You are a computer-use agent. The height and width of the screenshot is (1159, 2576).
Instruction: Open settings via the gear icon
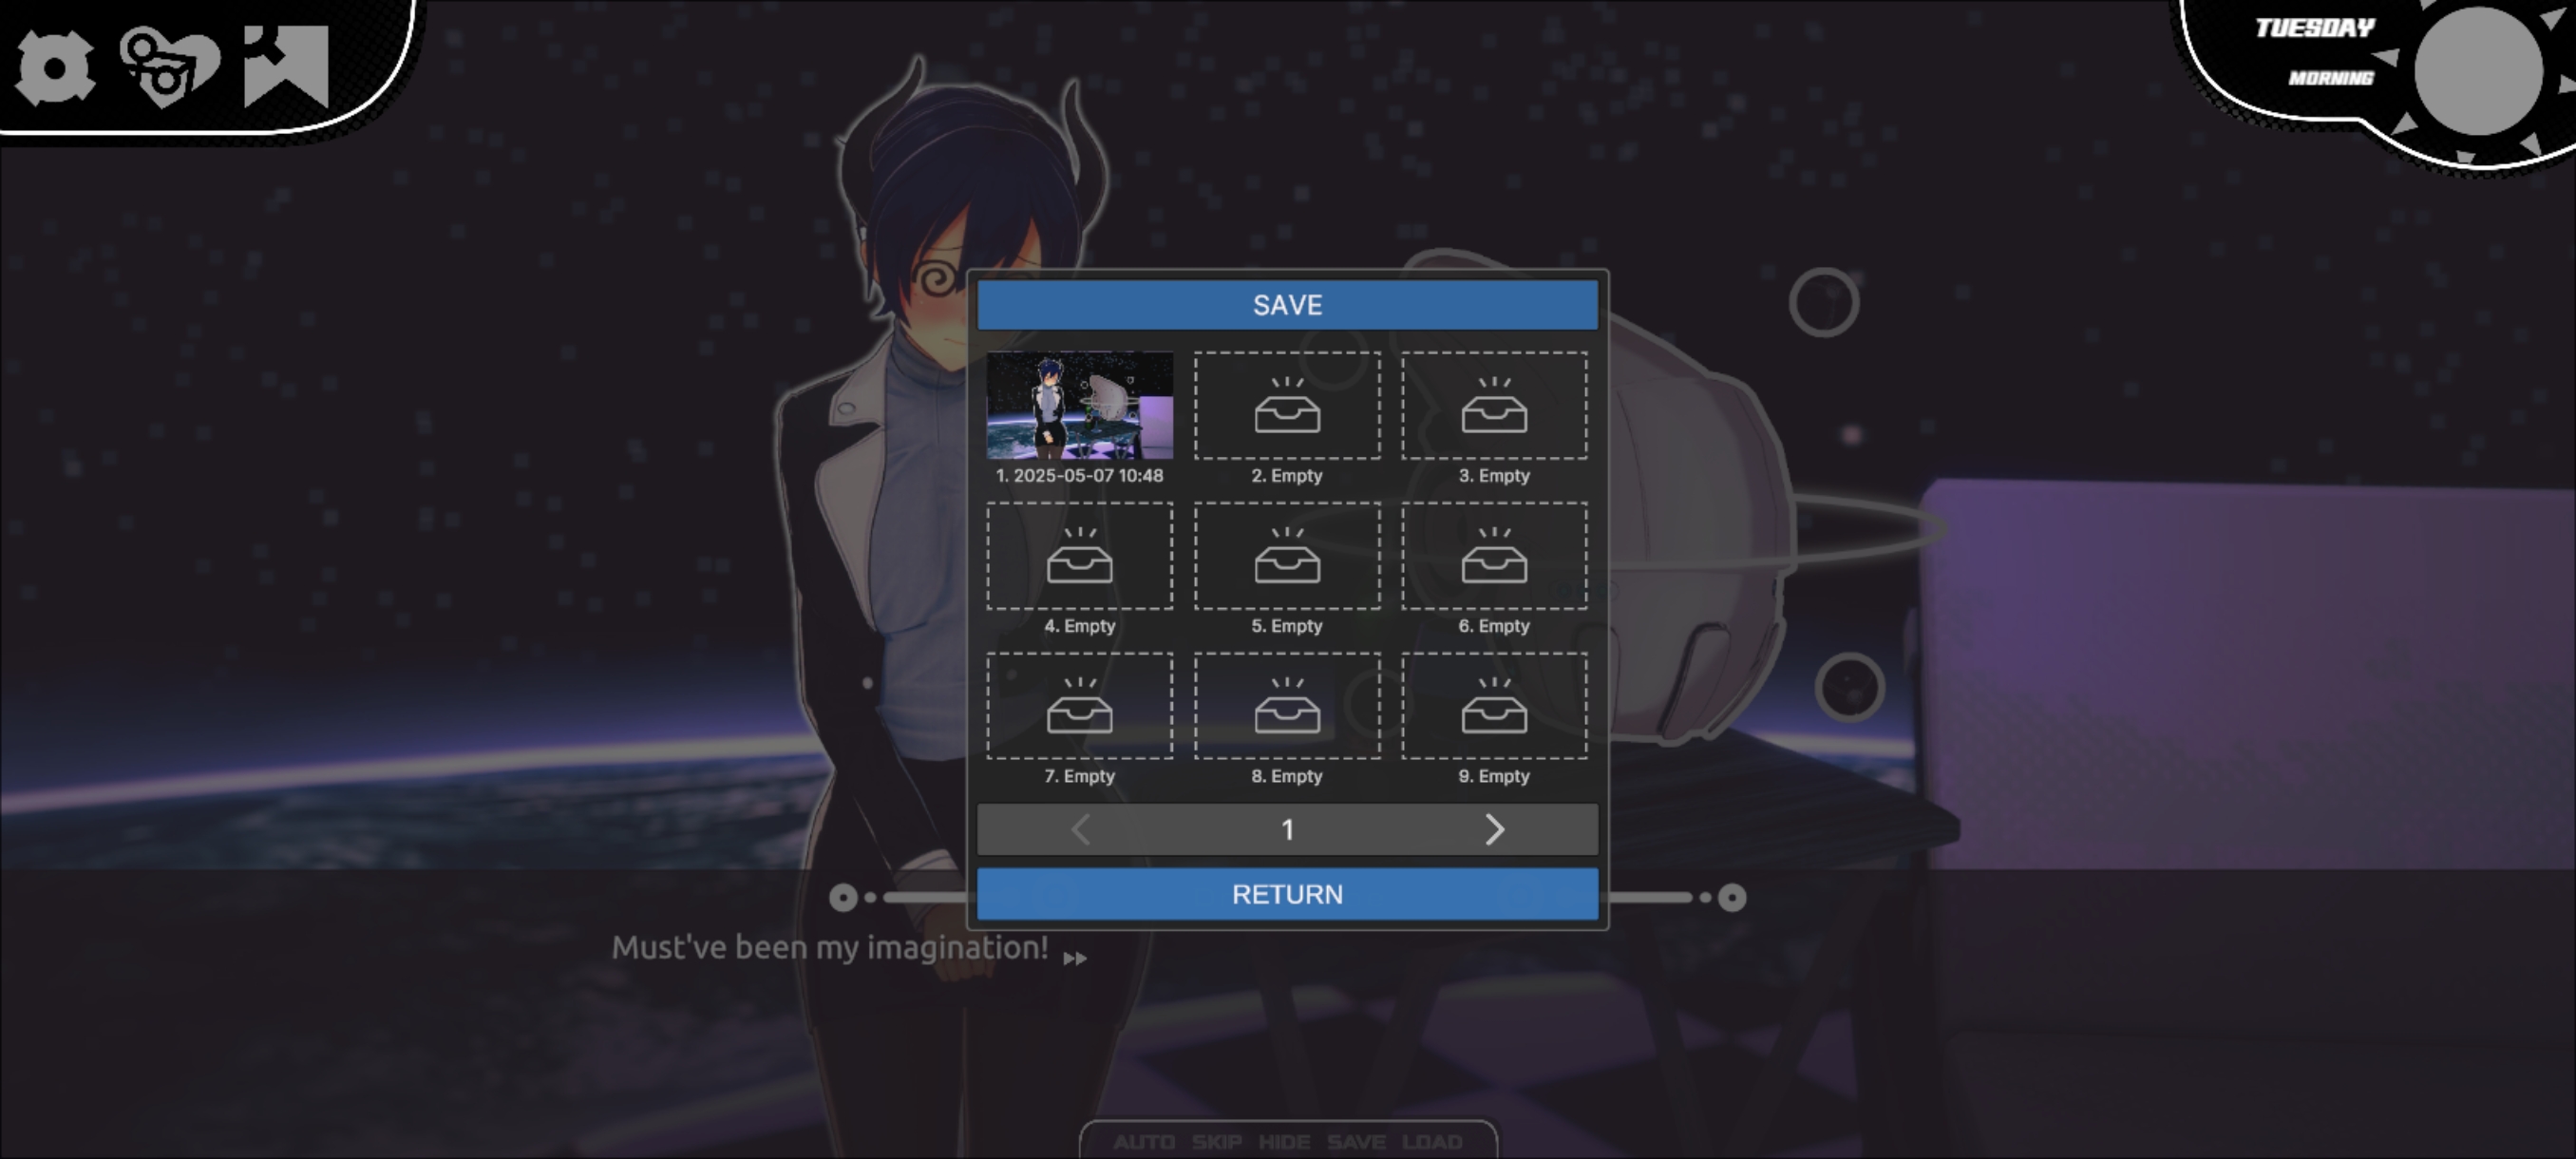pyautogui.click(x=56, y=67)
